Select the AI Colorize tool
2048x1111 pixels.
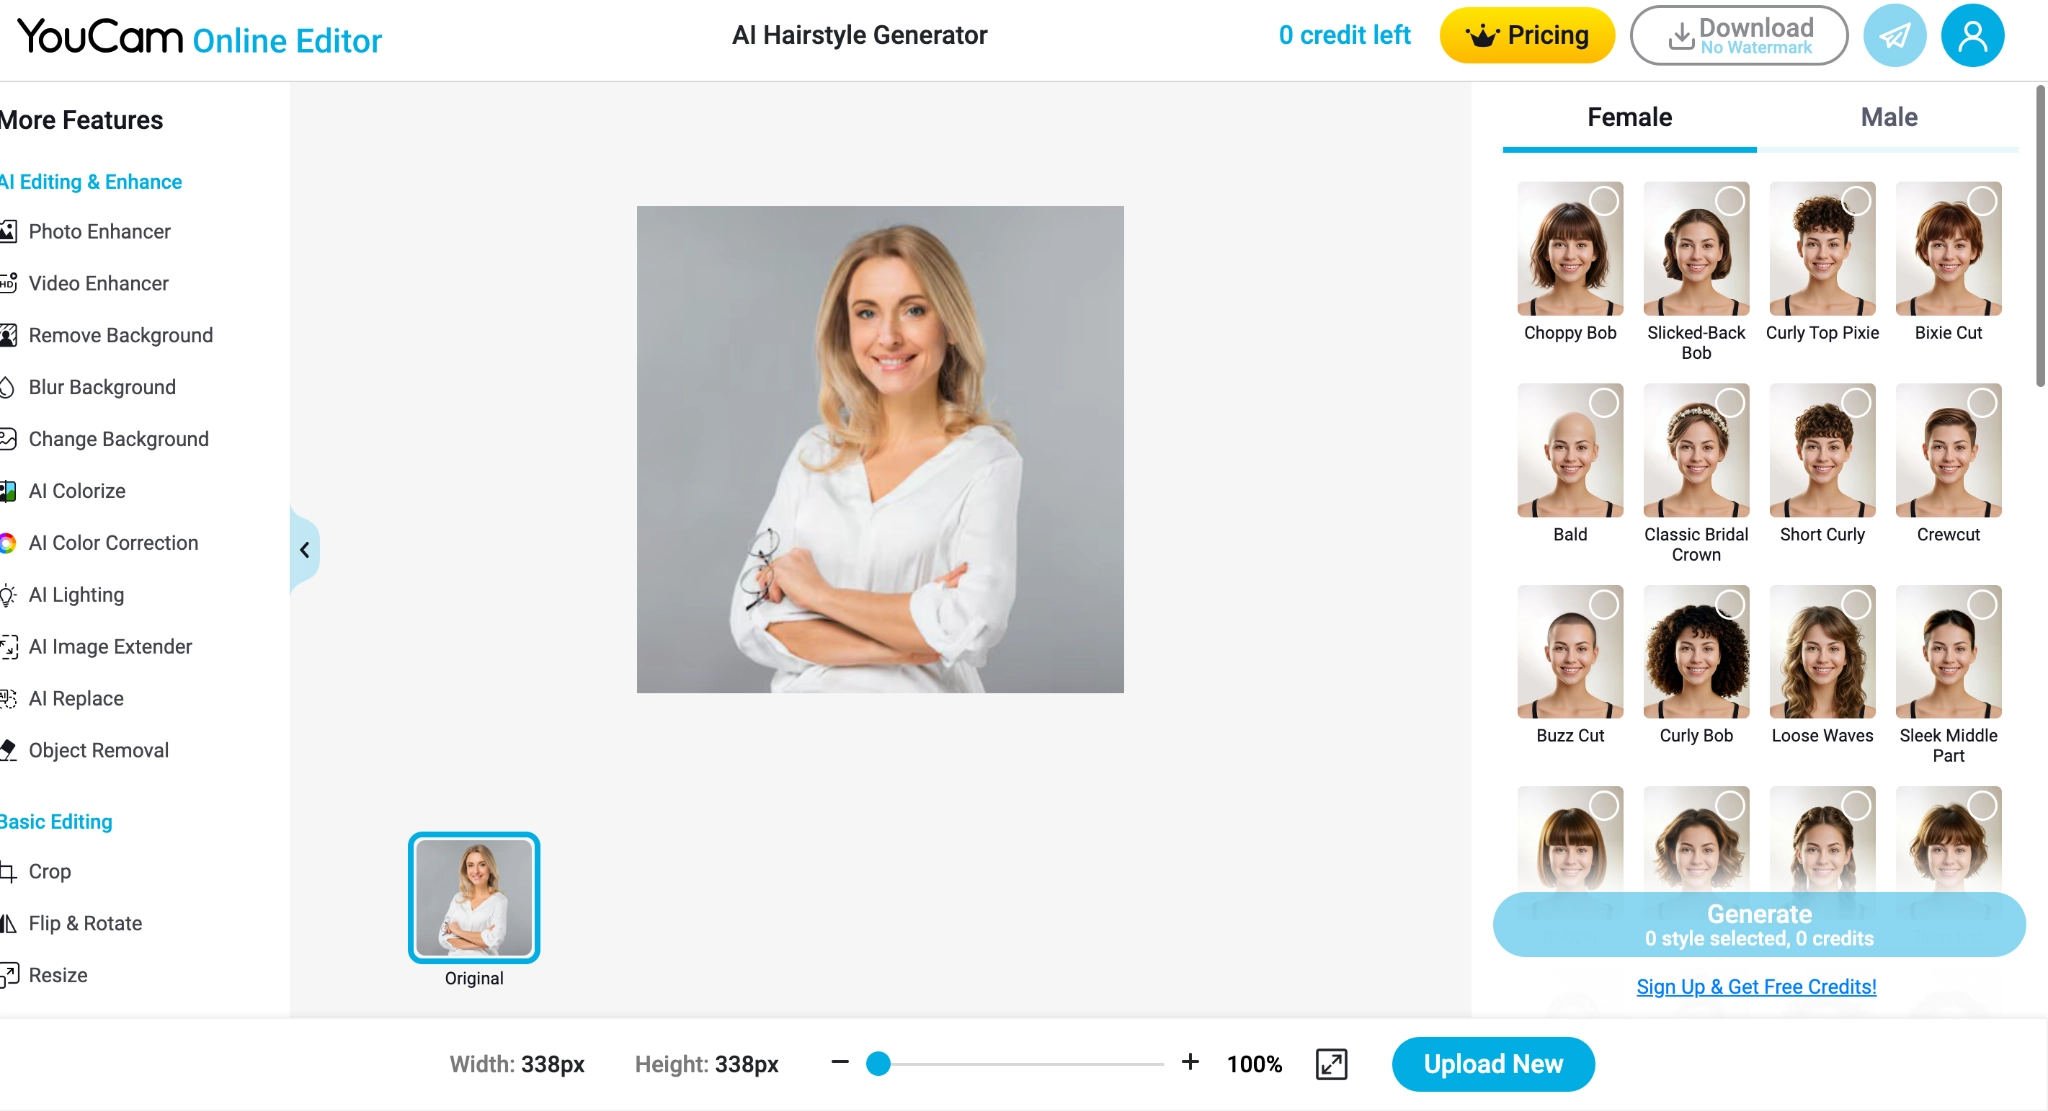coord(75,490)
